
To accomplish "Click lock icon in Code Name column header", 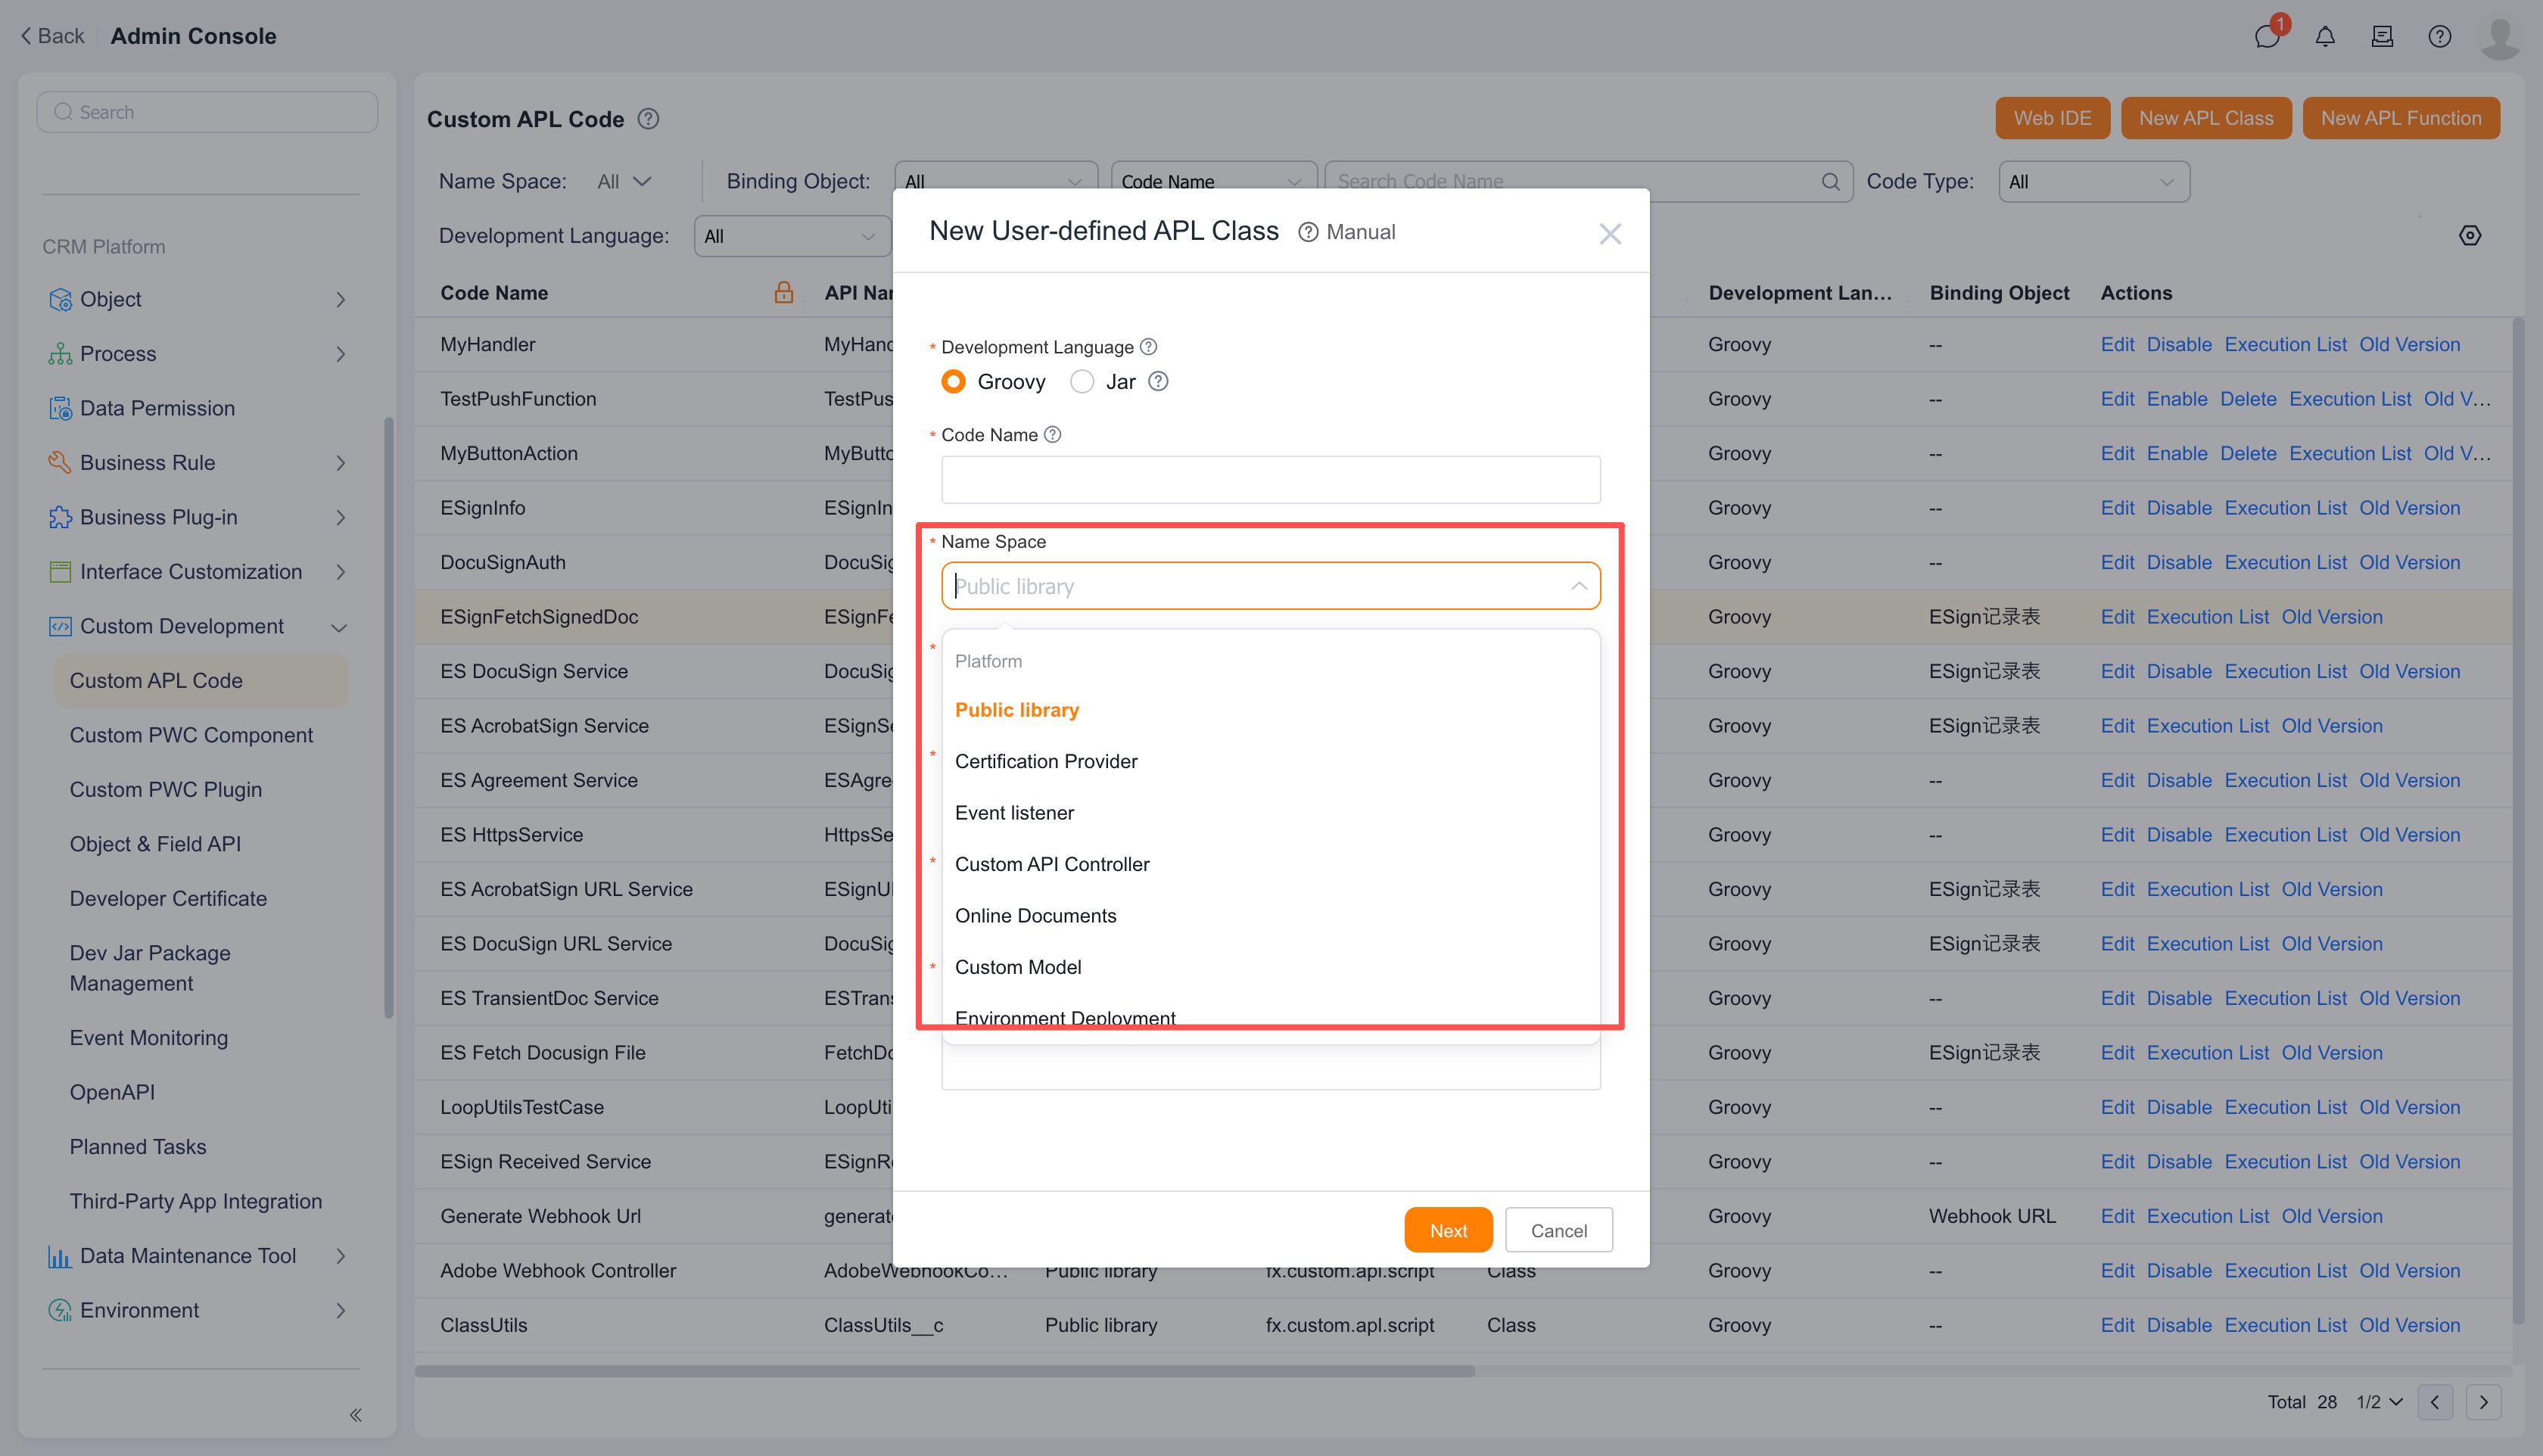I will coord(784,292).
